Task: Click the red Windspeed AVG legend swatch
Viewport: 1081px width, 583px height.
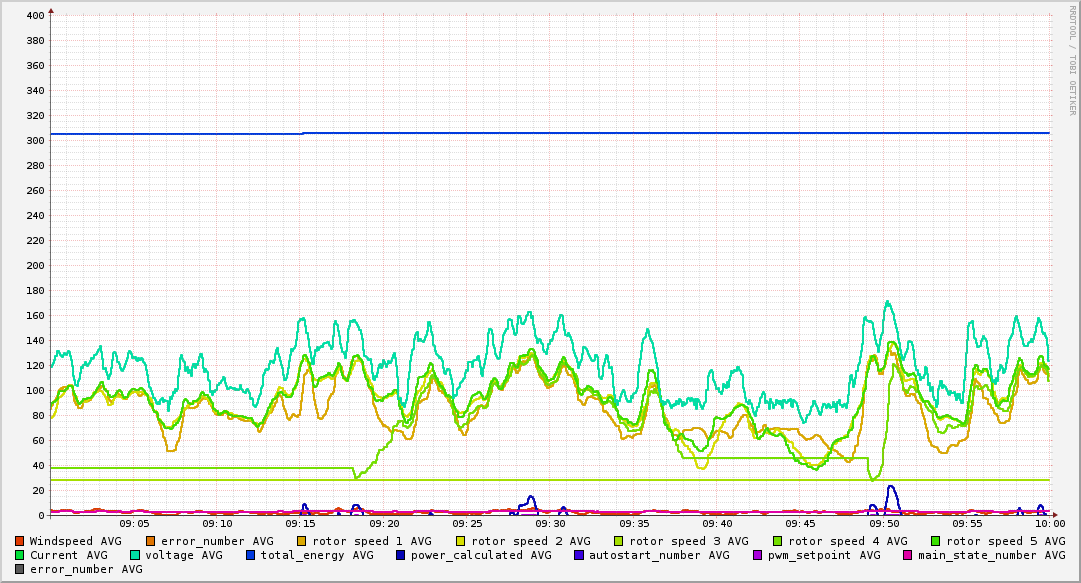Action: [20, 541]
